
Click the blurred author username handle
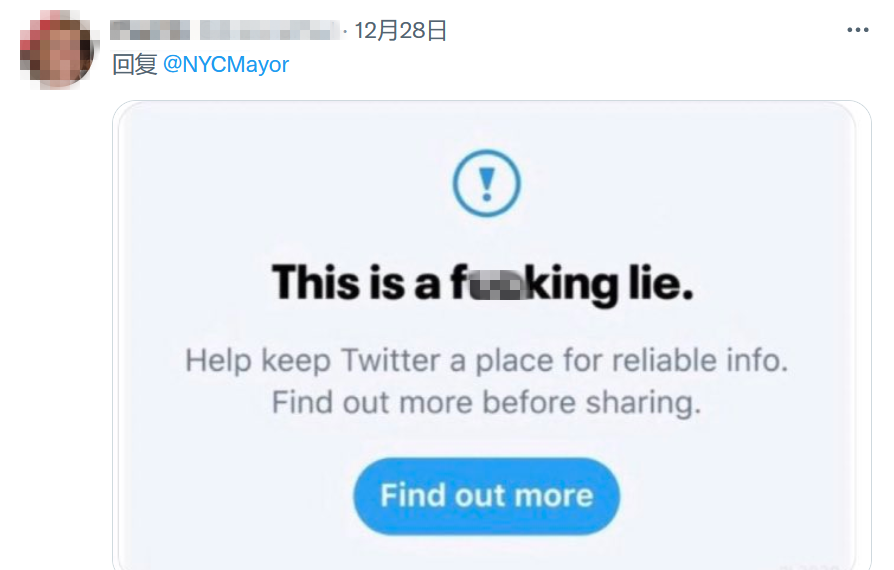[x=268, y=31]
